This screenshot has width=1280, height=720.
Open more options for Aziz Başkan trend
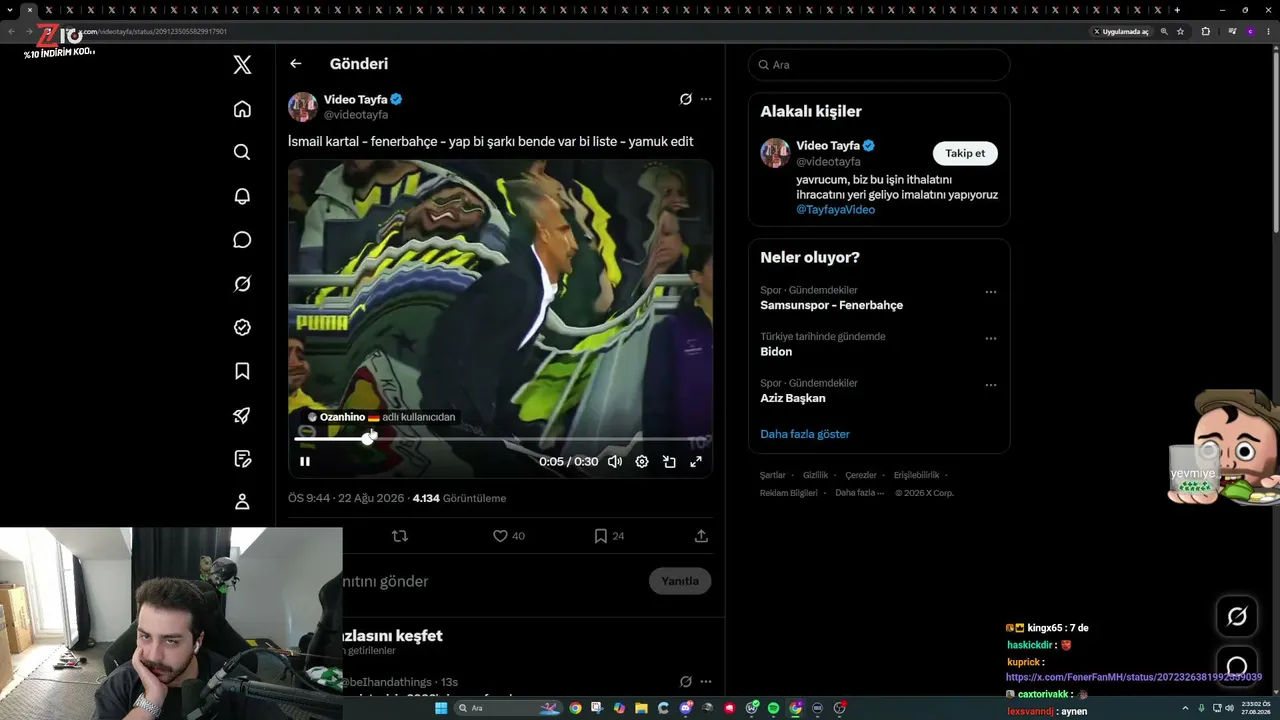click(991, 385)
